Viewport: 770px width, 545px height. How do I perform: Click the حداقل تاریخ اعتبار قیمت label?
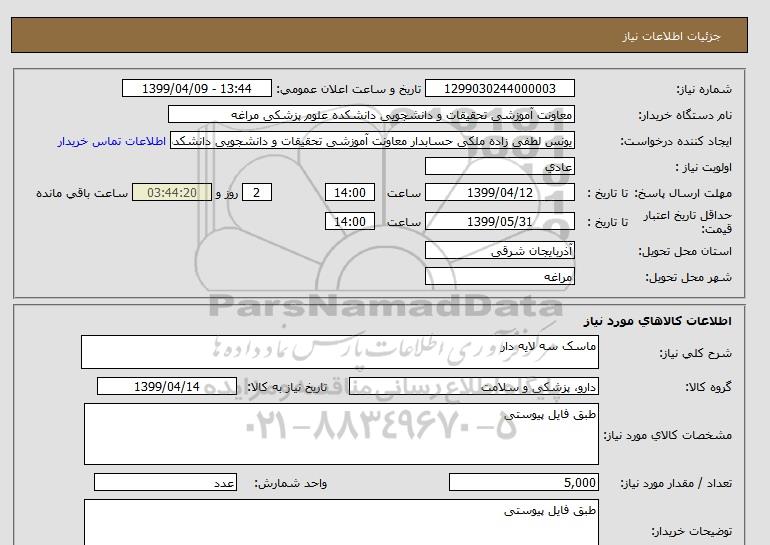pyautogui.click(x=688, y=222)
